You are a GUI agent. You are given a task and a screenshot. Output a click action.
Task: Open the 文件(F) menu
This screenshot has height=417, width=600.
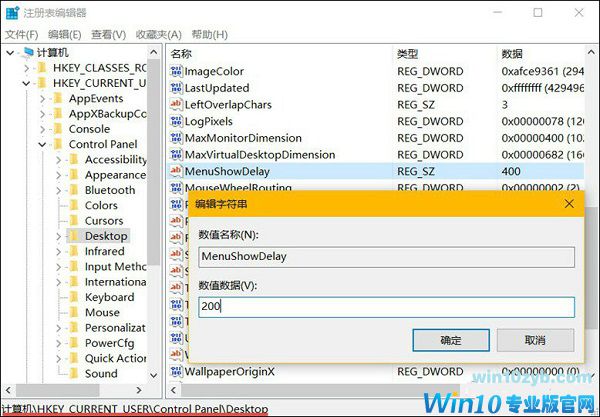pyautogui.click(x=21, y=34)
